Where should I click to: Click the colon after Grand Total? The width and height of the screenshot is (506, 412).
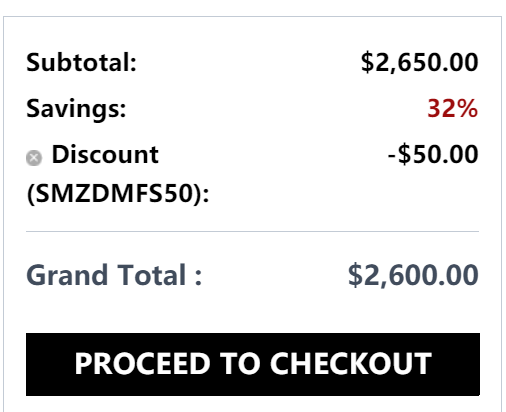[x=198, y=277]
